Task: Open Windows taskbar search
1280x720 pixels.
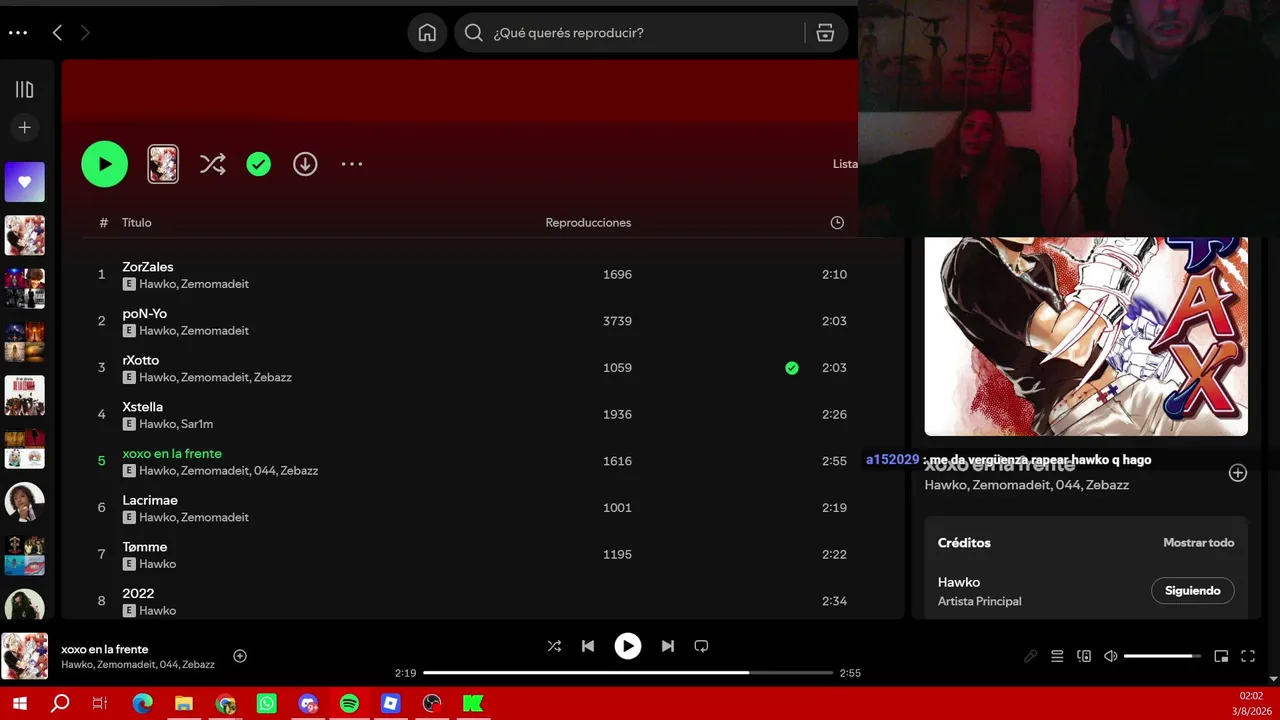Action: coord(60,704)
